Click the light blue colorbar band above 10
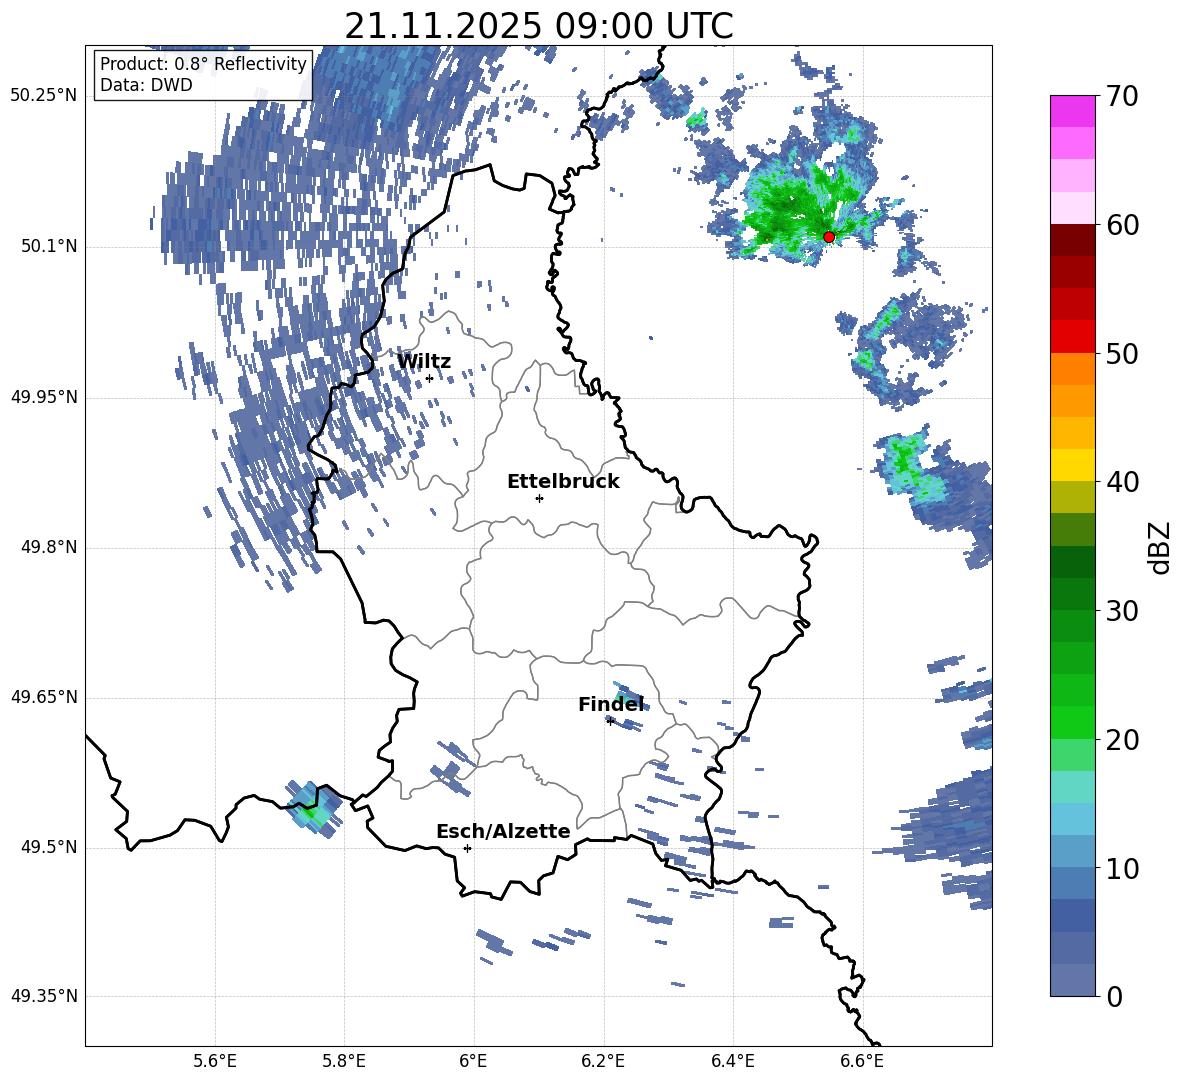The image size is (1184, 1081). coord(1072,820)
